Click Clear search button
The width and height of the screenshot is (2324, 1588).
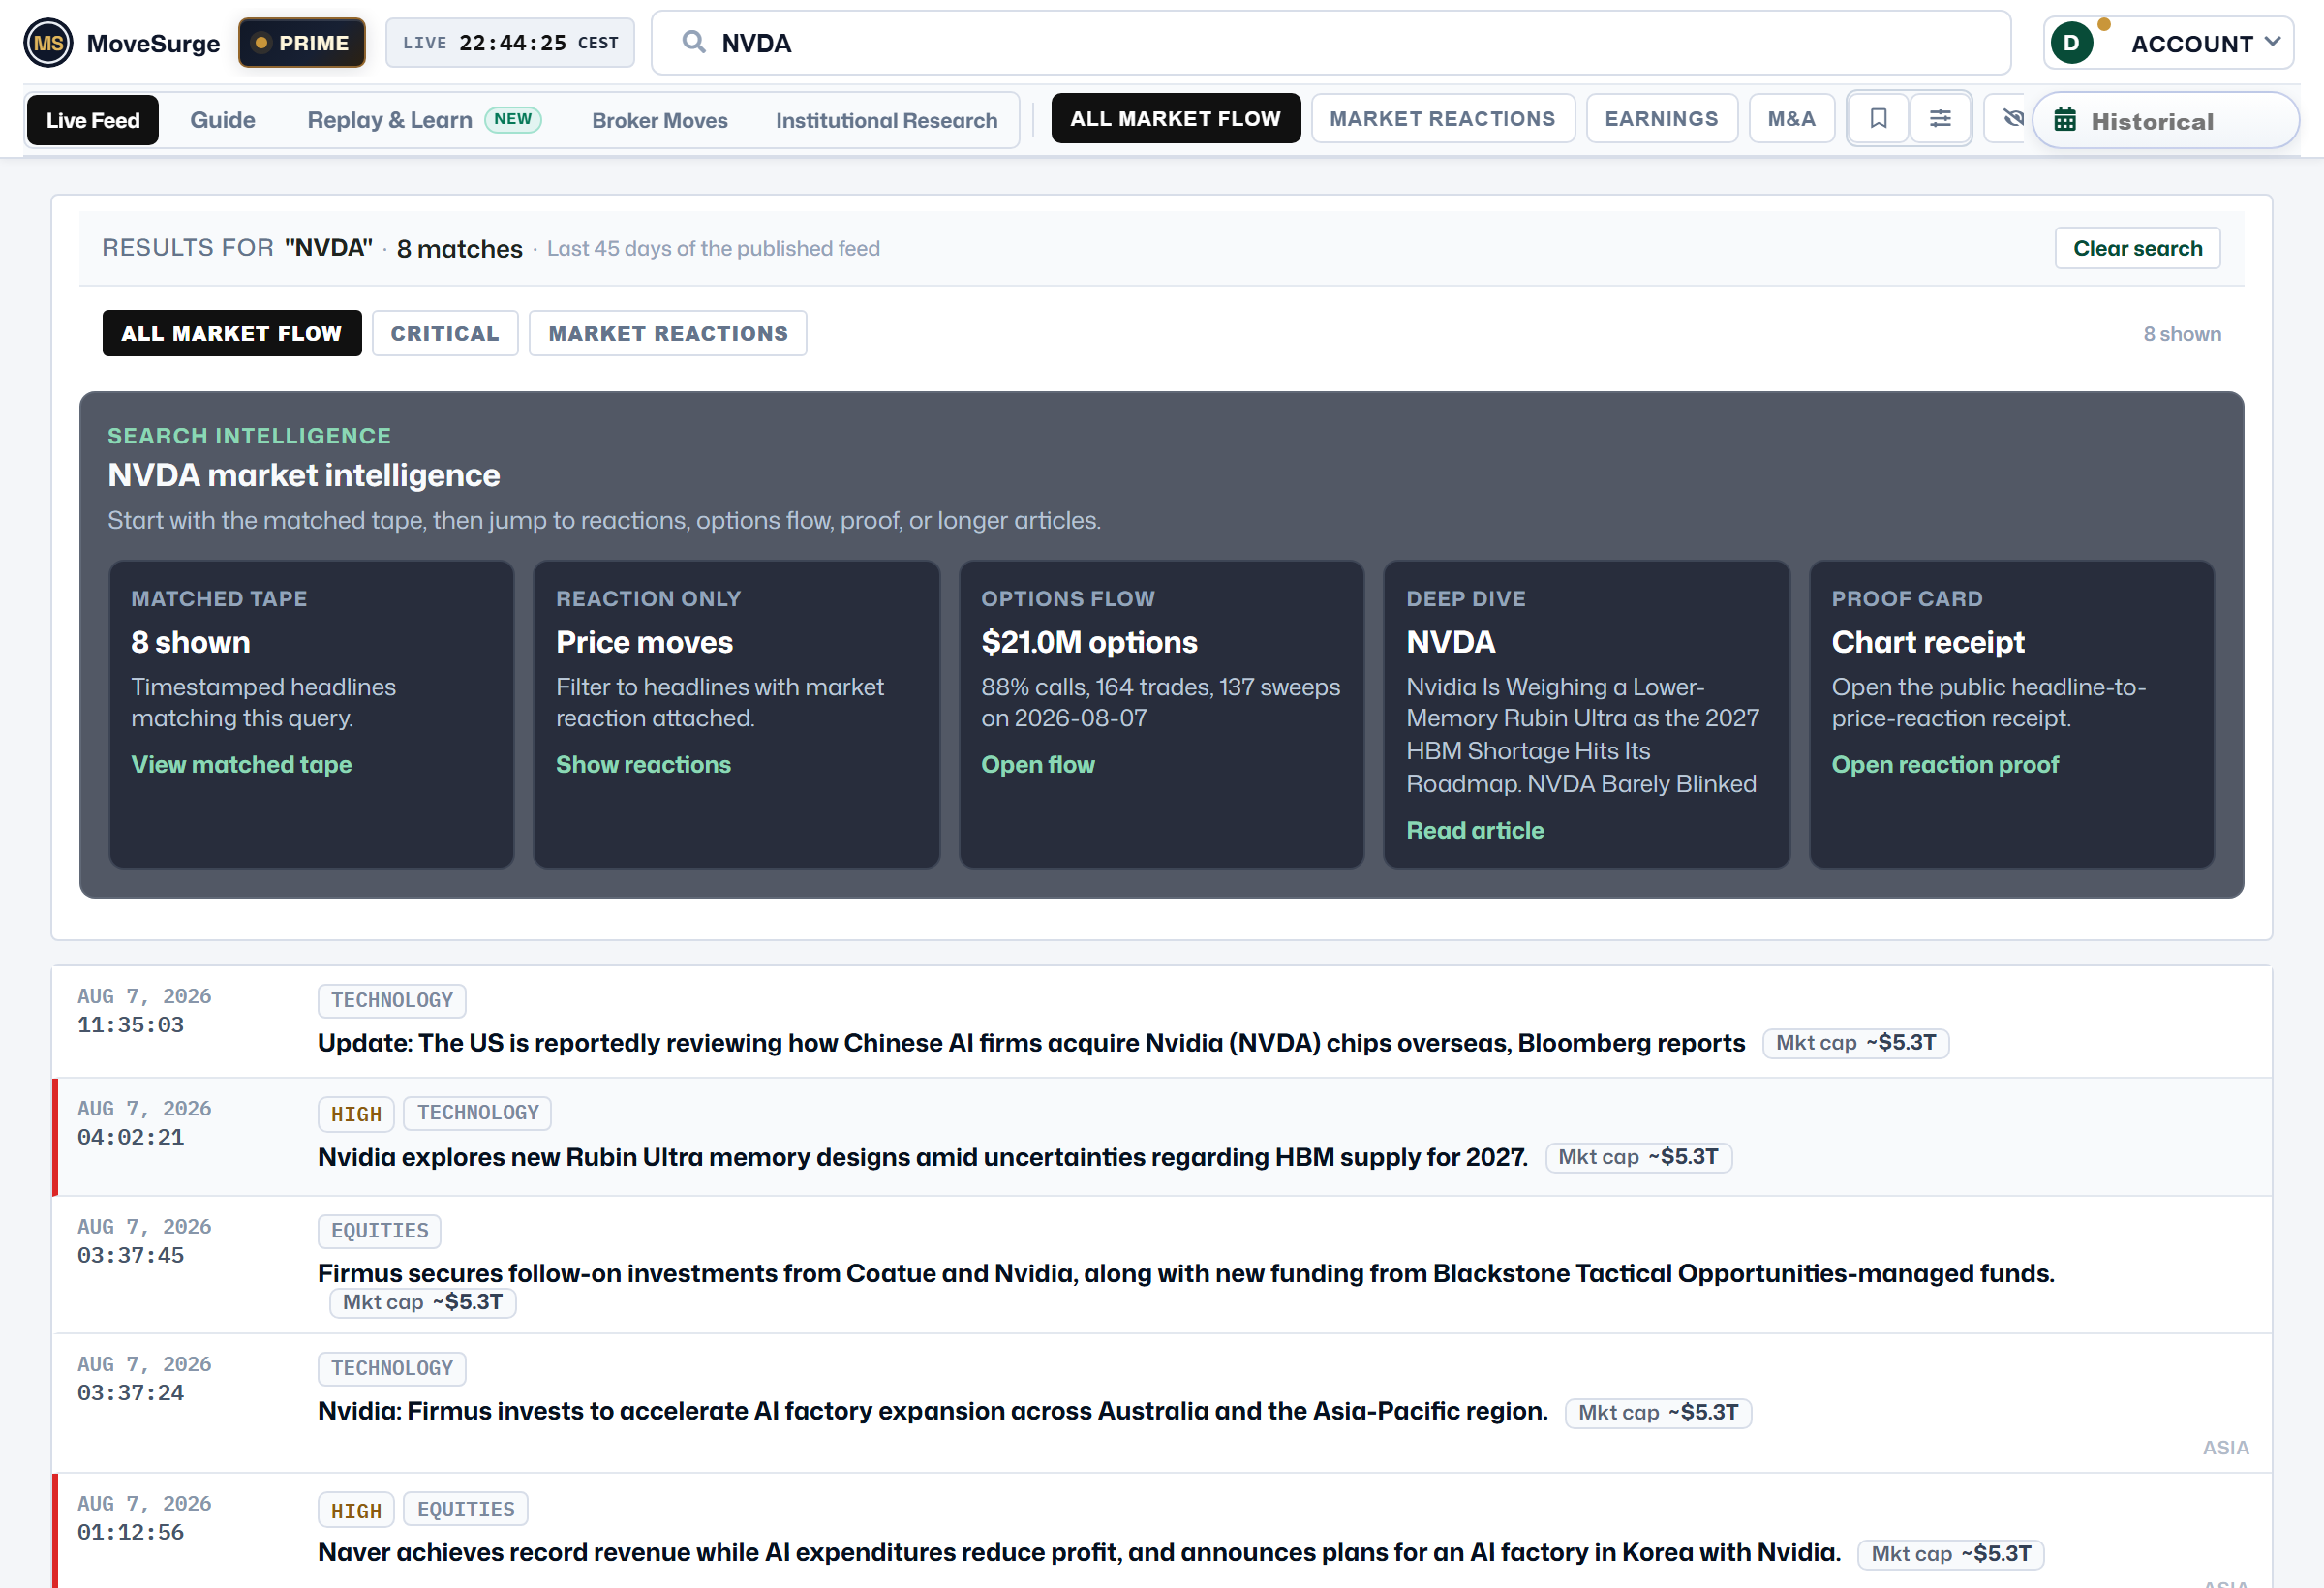(x=2137, y=248)
